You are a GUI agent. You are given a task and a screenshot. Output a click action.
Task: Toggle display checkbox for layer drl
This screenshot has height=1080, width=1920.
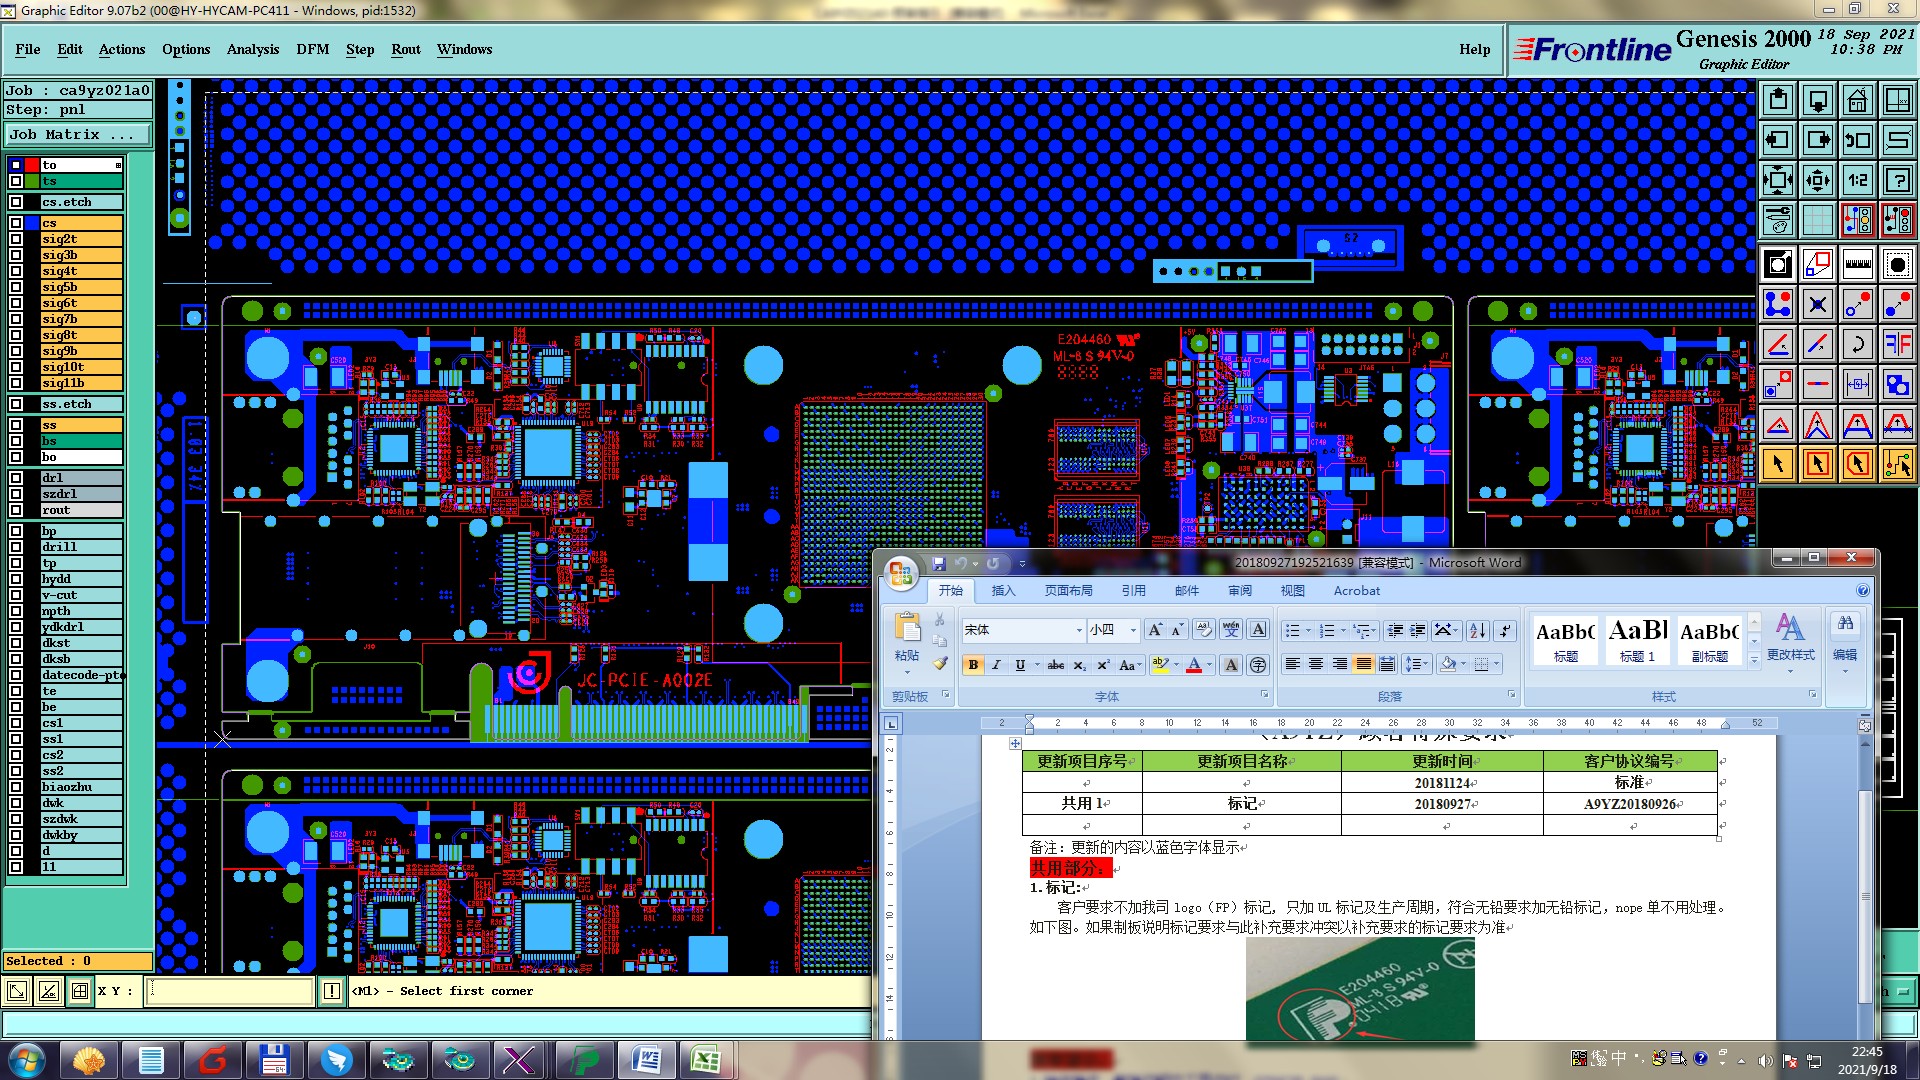tap(16, 478)
